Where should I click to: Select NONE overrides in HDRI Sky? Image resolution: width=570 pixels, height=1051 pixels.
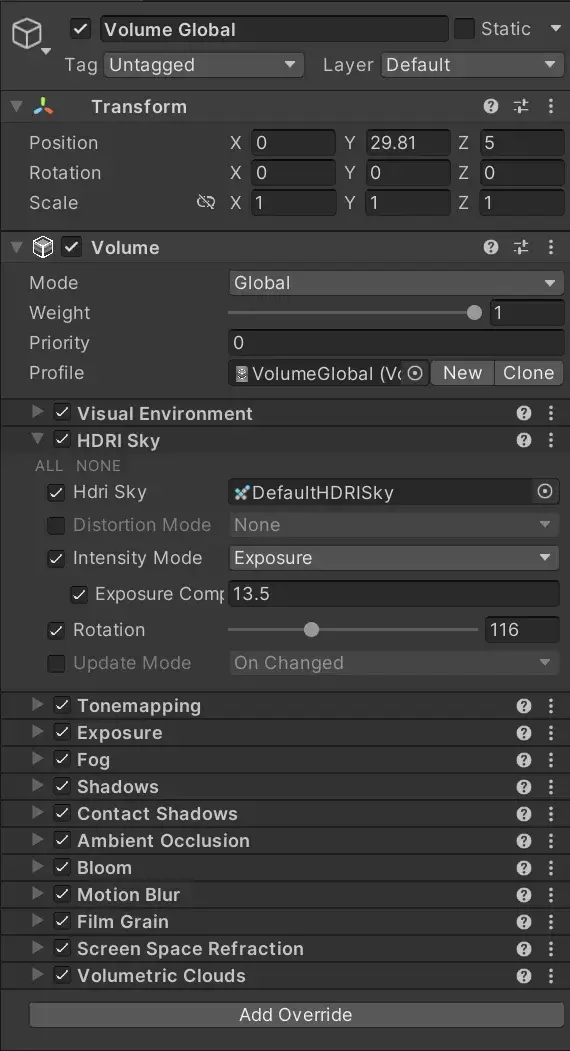98,466
